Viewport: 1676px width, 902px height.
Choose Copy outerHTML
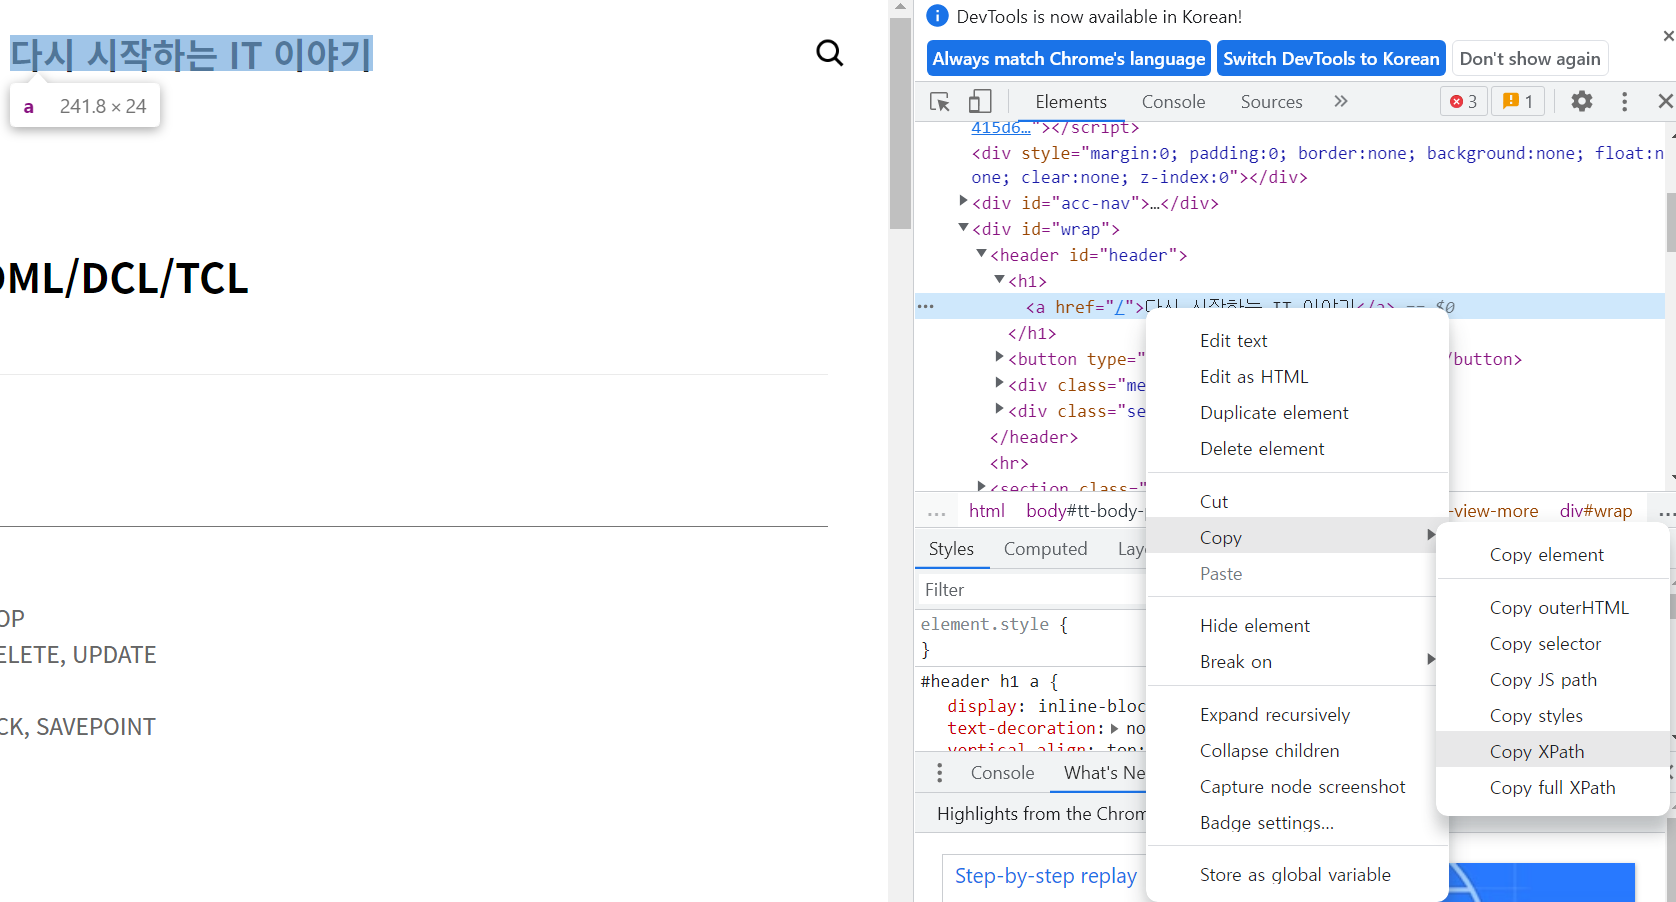1553,608
